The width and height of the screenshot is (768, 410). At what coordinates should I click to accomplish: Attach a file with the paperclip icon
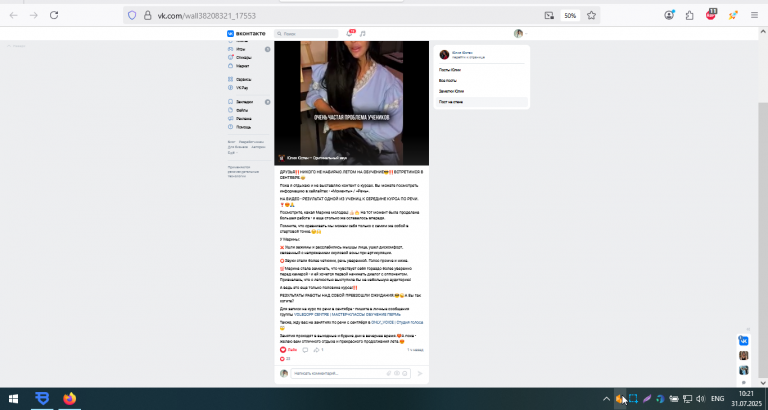pyautogui.click(x=389, y=373)
